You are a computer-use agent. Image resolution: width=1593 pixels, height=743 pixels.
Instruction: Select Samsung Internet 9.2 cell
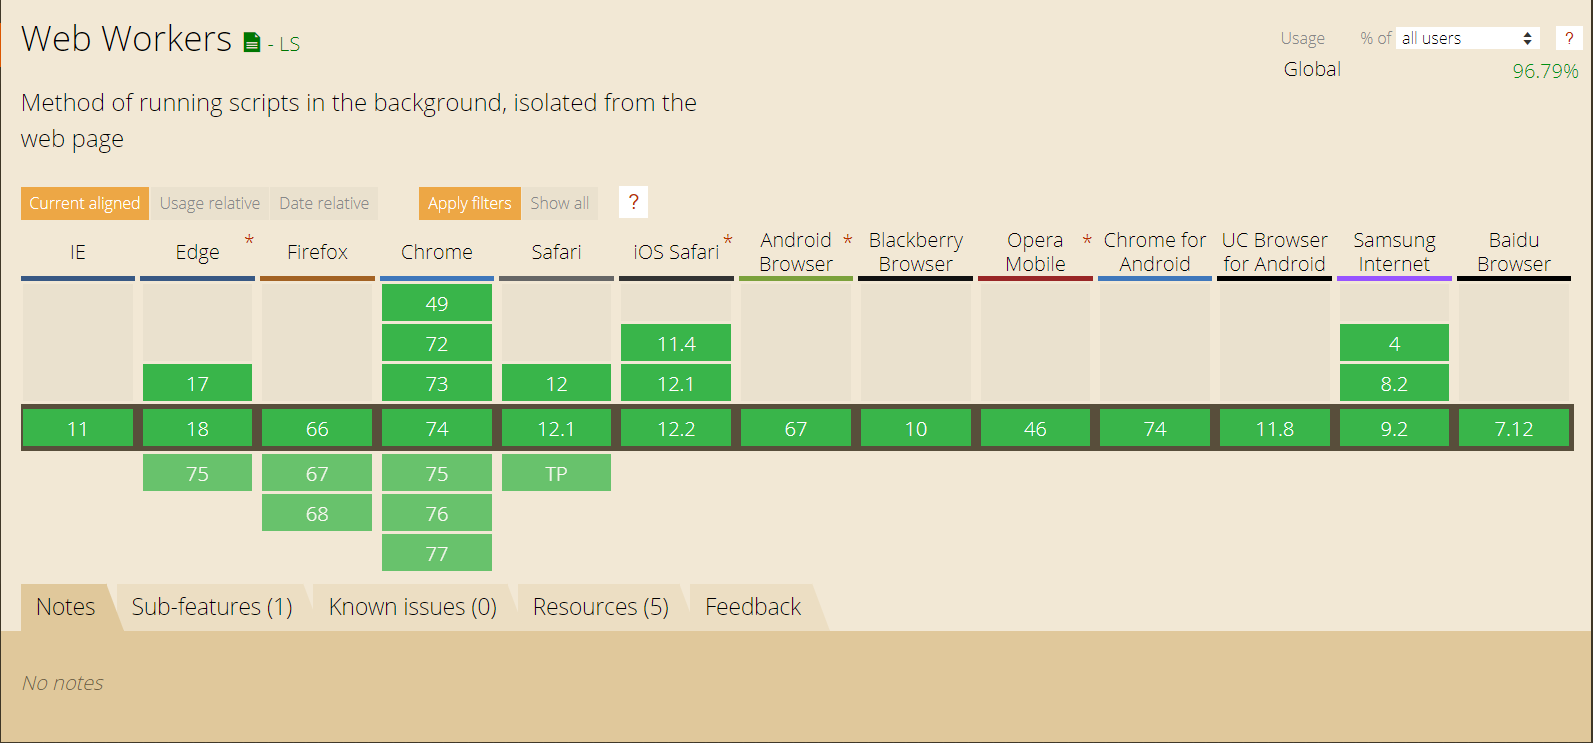point(1394,428)
